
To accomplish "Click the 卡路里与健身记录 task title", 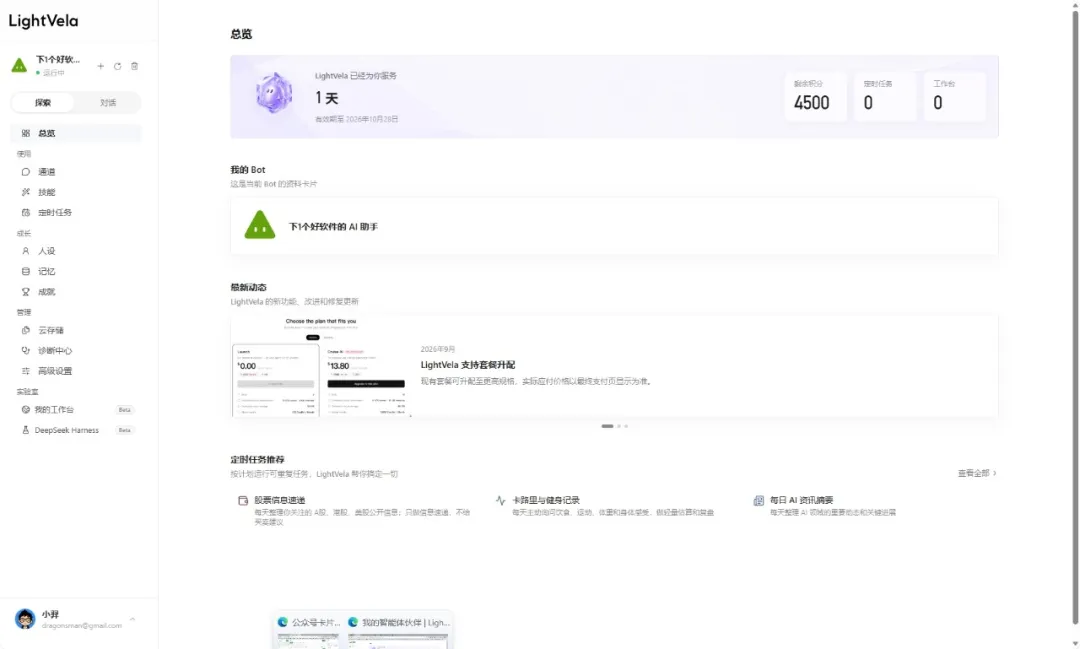I will 546,500.
